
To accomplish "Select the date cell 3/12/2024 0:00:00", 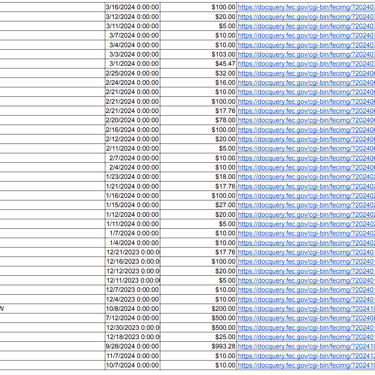I will pyautogui.click(x=133, y=16).
